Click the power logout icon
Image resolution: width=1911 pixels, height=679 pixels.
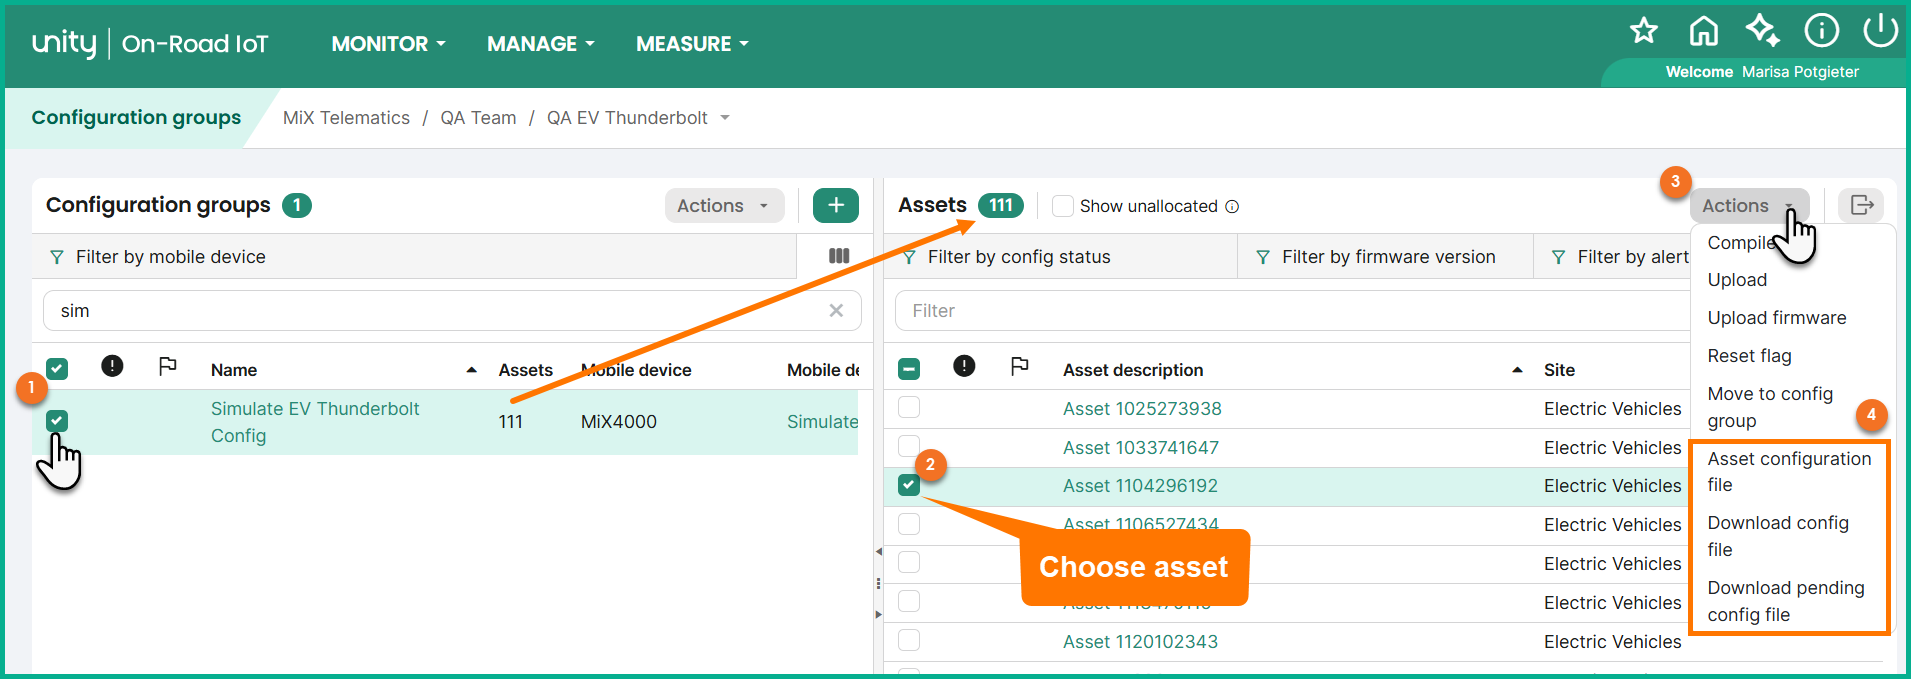[1880, 30]
